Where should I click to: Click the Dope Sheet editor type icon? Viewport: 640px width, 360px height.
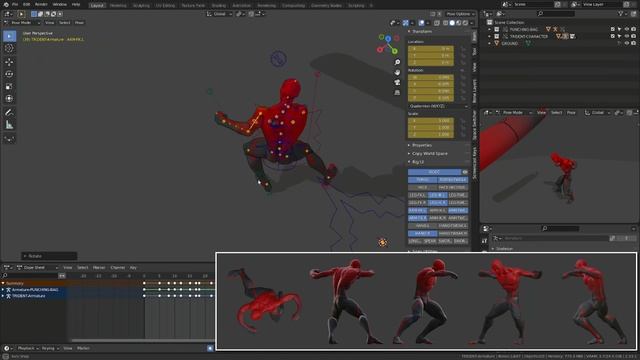7,267
